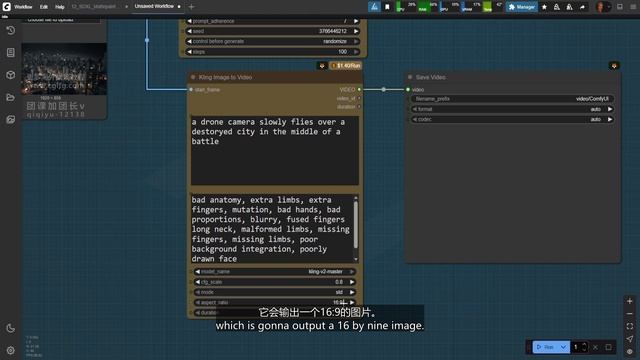Click the blue triangle icon beside the bookmark
The width and height of the screenshot is (640, 360).
[374, 7]
